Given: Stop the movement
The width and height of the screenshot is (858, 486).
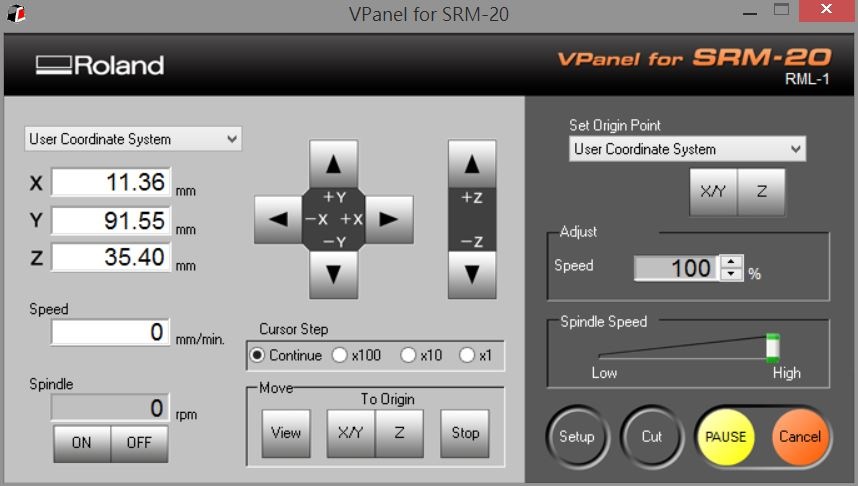Looking at the screenshot, I should click(465, 433).
